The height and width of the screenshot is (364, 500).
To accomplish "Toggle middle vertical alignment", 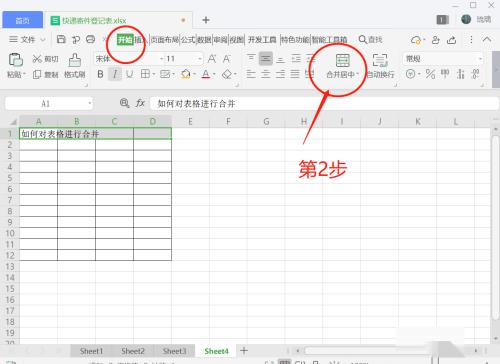I will pos(266,59).
